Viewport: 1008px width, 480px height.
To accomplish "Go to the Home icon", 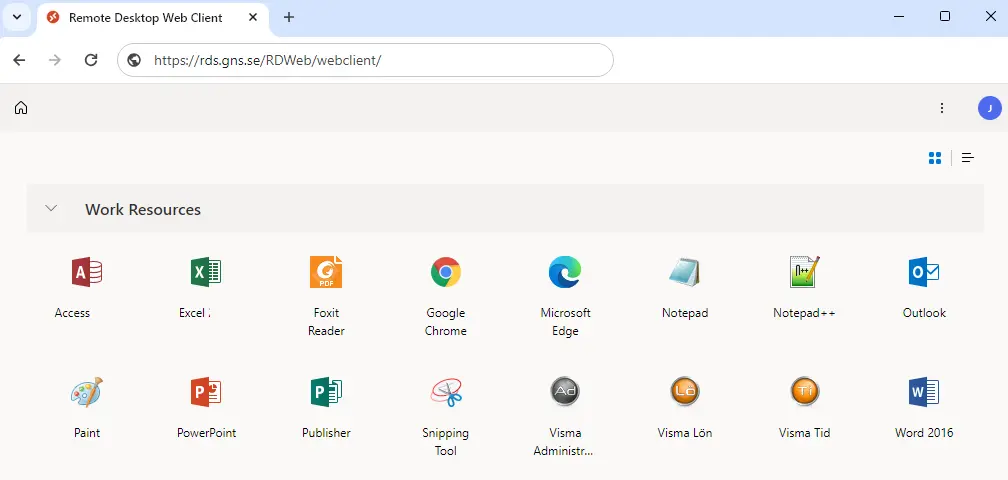I will [x=21, y=107].
